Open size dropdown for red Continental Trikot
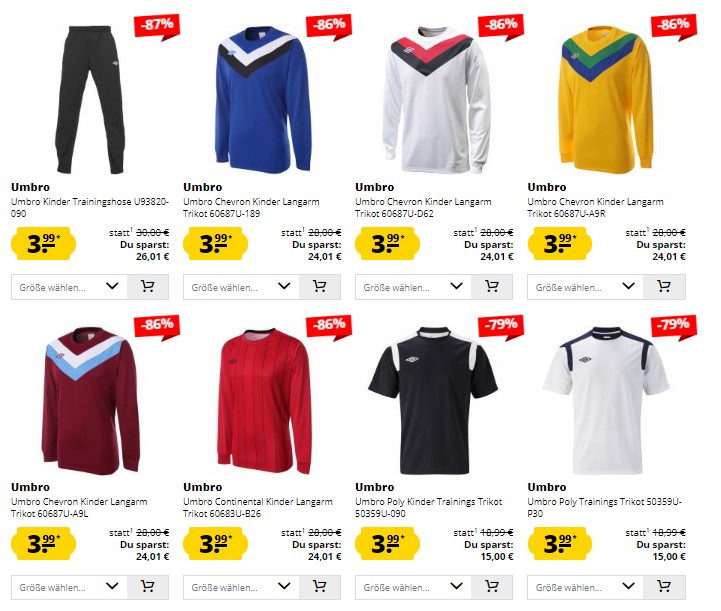 coord(241,587)
